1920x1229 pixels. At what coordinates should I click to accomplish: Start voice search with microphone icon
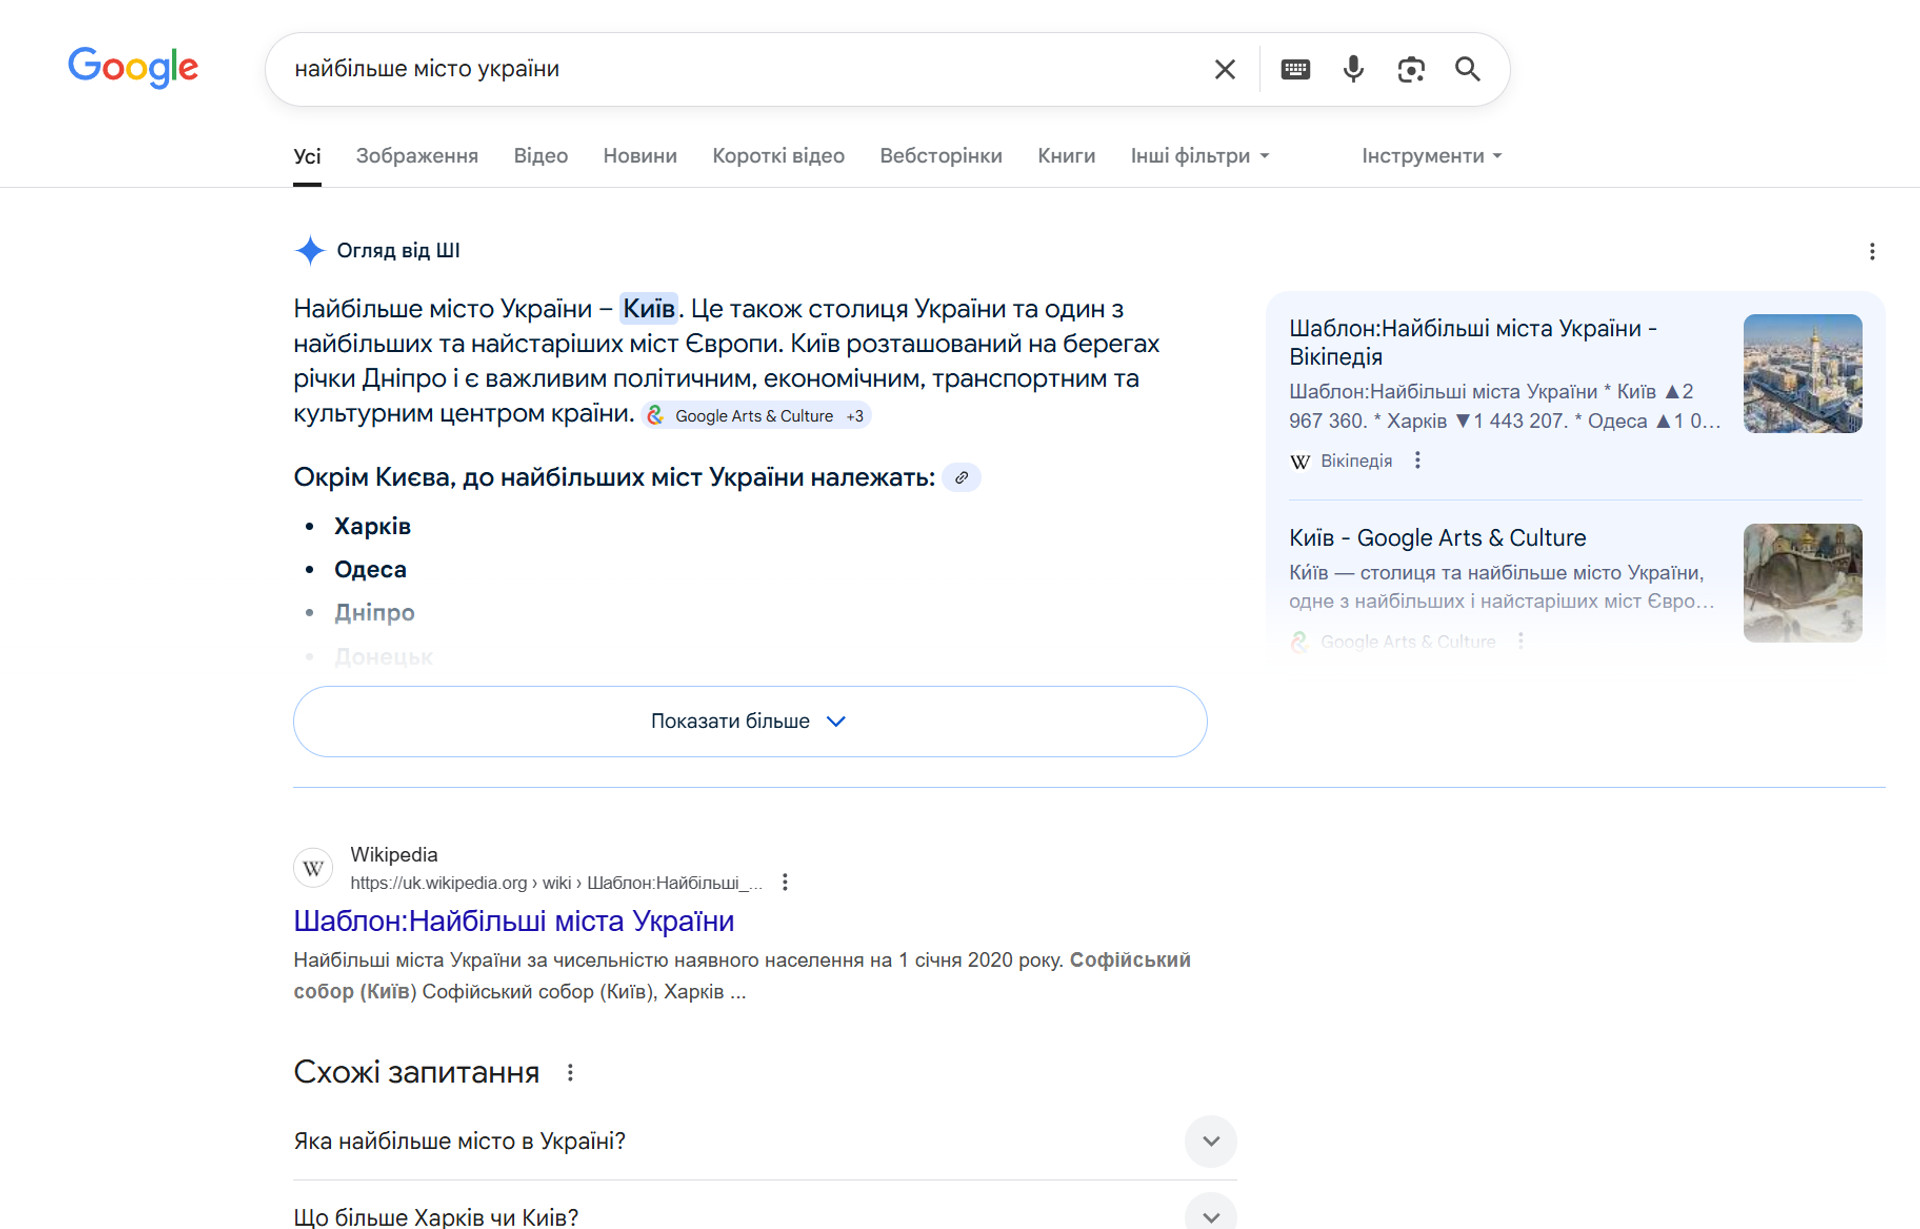click(x=1353, y=69)
